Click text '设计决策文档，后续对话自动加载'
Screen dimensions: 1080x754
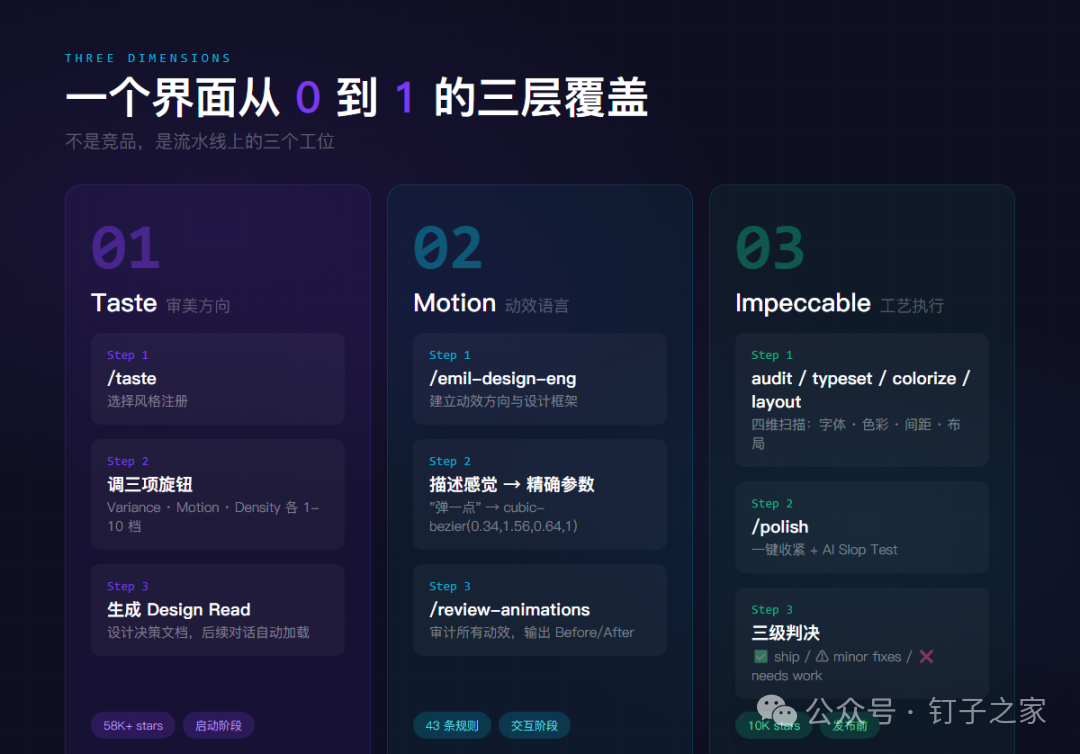click(208, 633)
